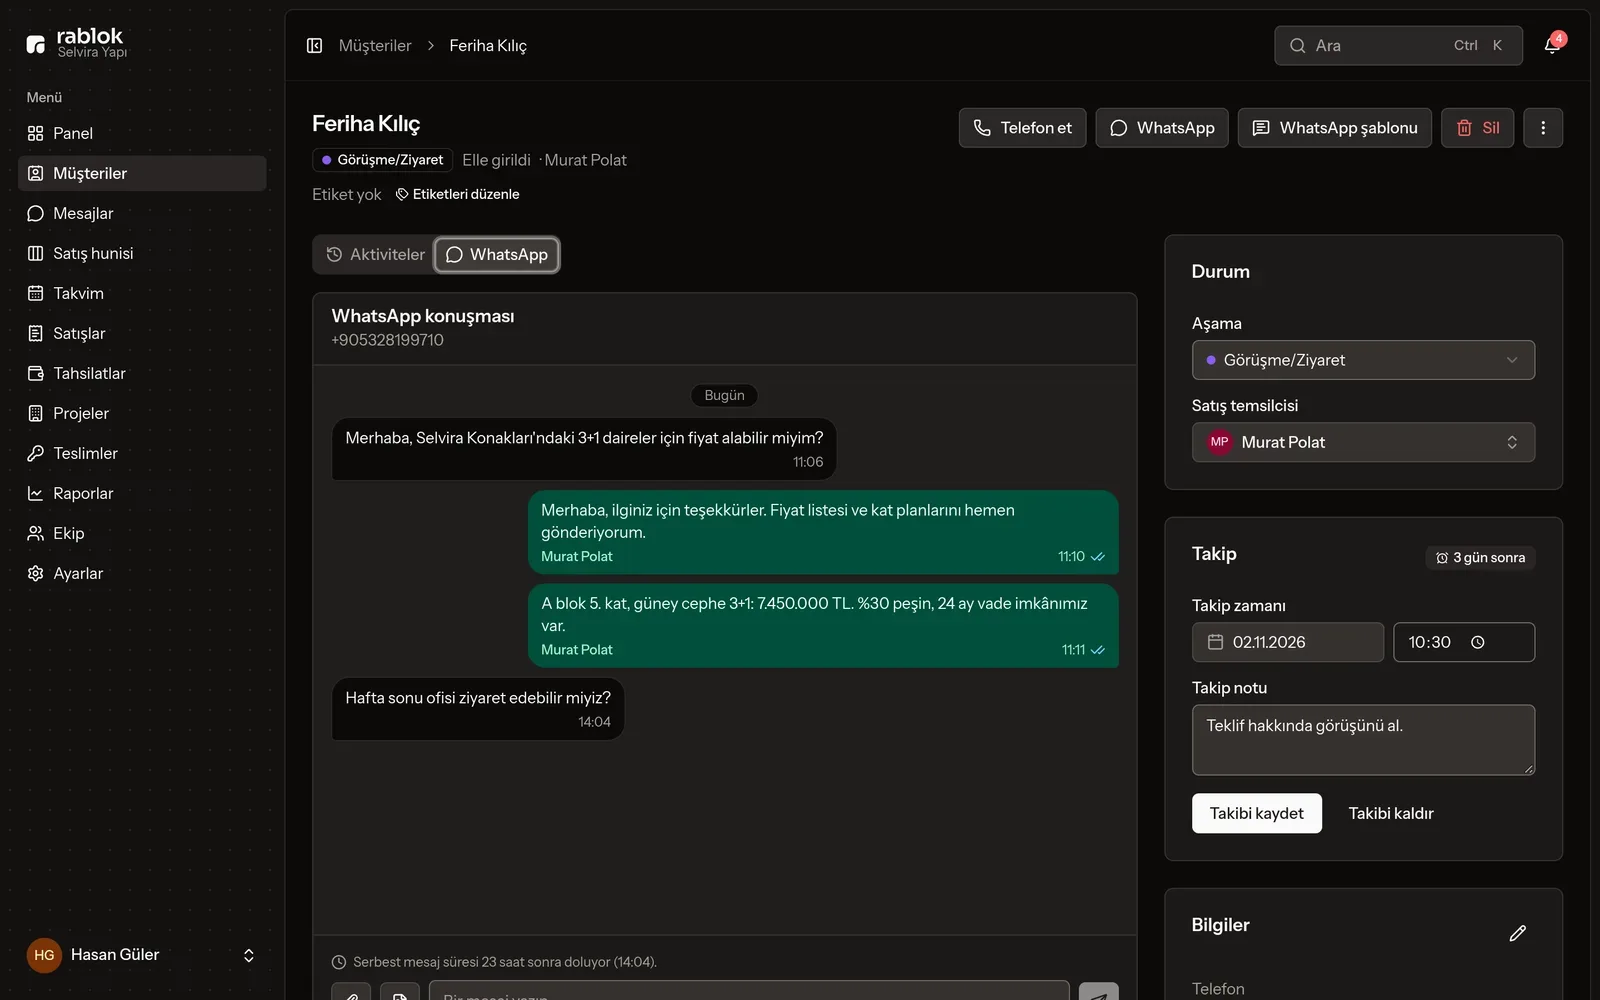Image resolution: width=1600 pixels, height=1000 pixels.
Task: Open Raporlar in the sidebar
Action: coord(142,493)
